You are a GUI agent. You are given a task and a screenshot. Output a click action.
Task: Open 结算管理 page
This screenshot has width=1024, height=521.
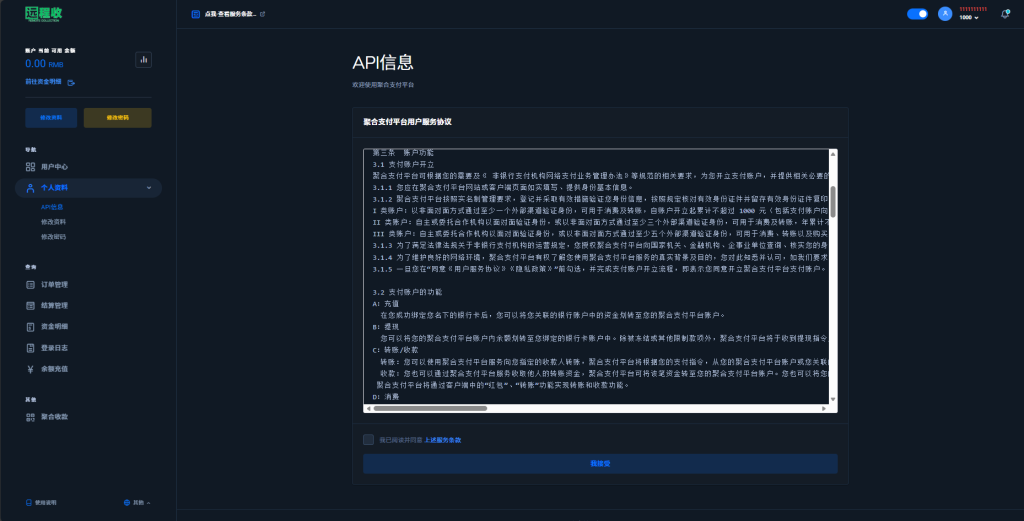coord(54,306)
